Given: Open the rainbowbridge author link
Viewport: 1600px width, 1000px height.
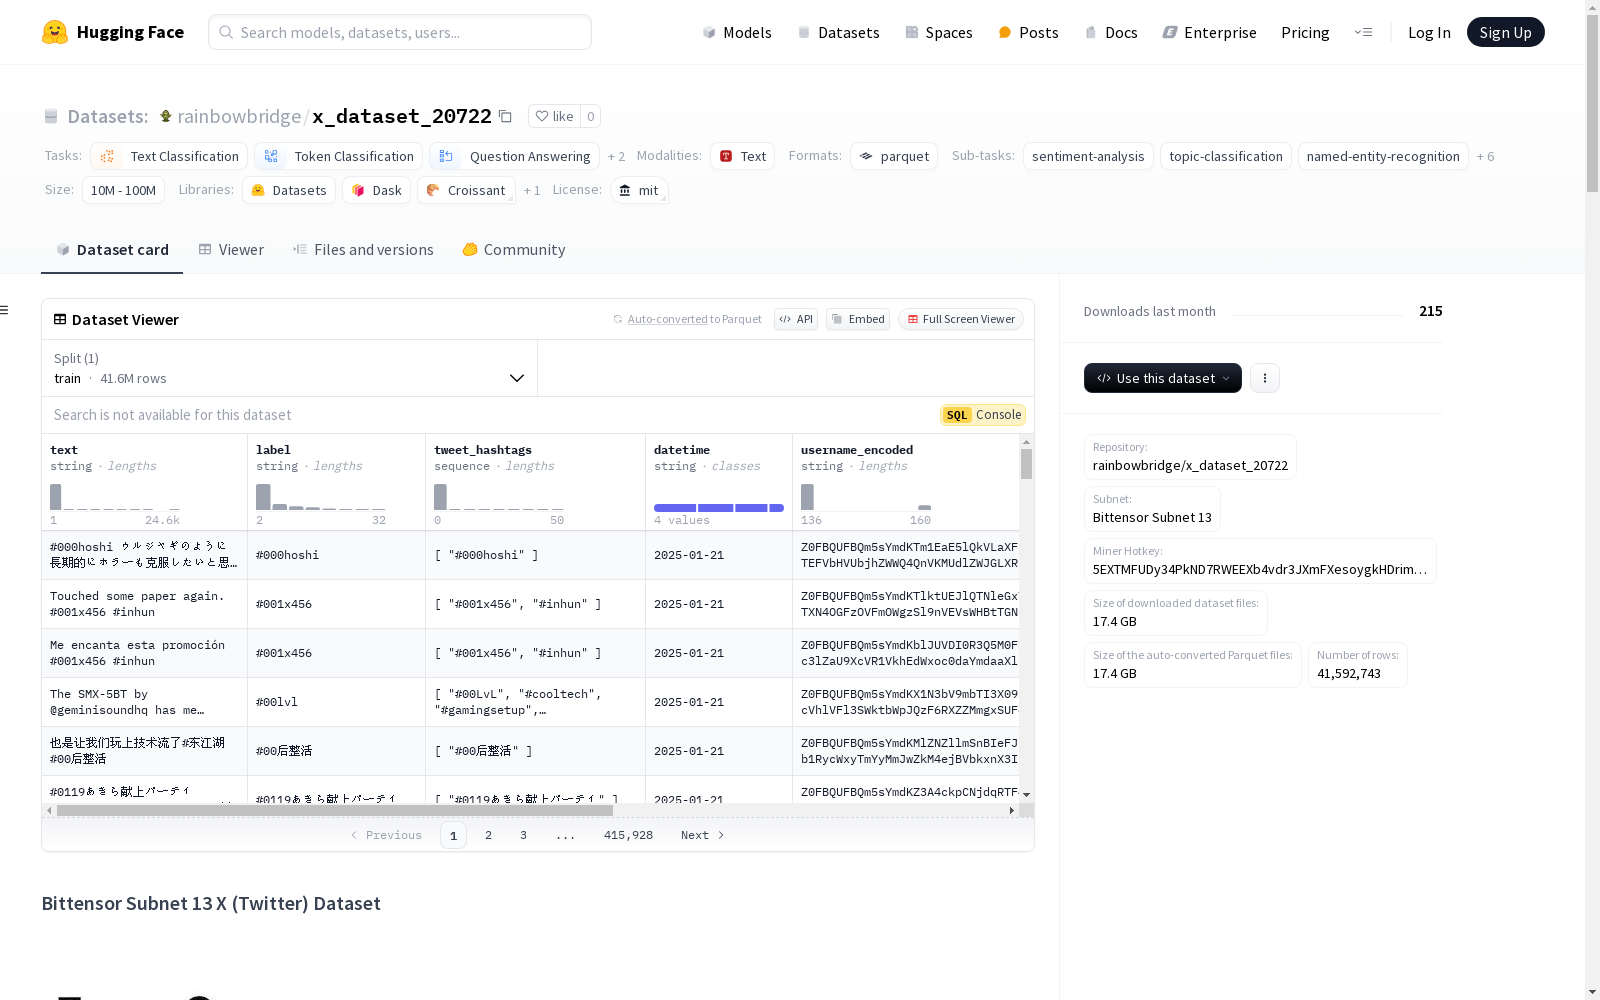Looking at the screenshot, I should point(239,116).
